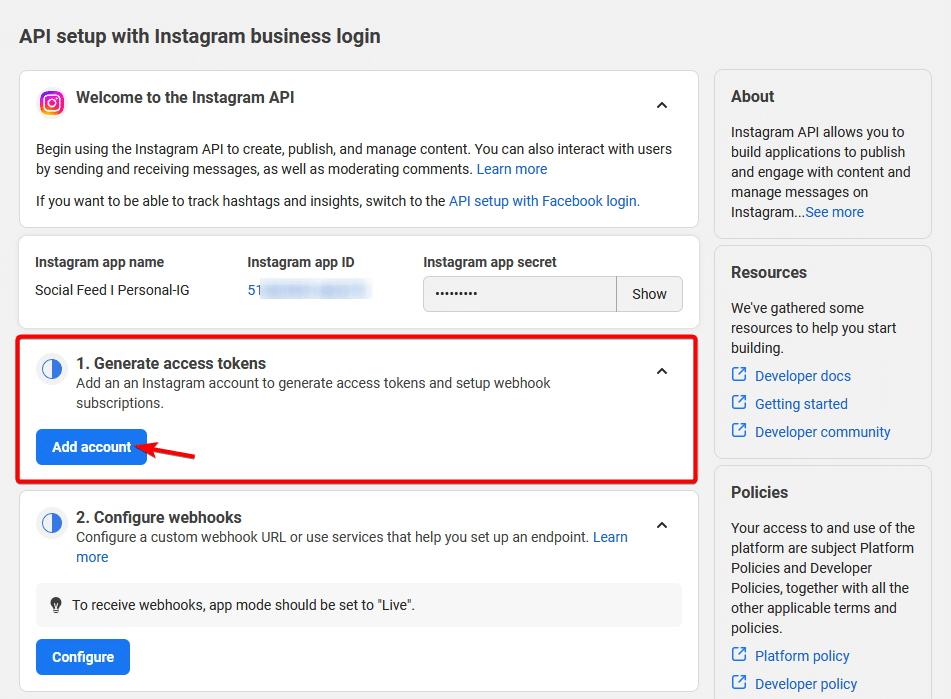Click the About heading

753,96
